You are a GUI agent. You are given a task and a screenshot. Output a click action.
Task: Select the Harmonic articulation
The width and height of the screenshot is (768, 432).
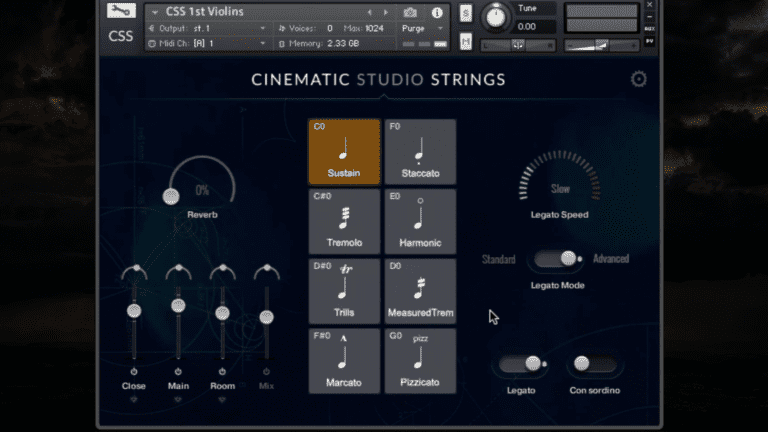click(x=420, y=221)
